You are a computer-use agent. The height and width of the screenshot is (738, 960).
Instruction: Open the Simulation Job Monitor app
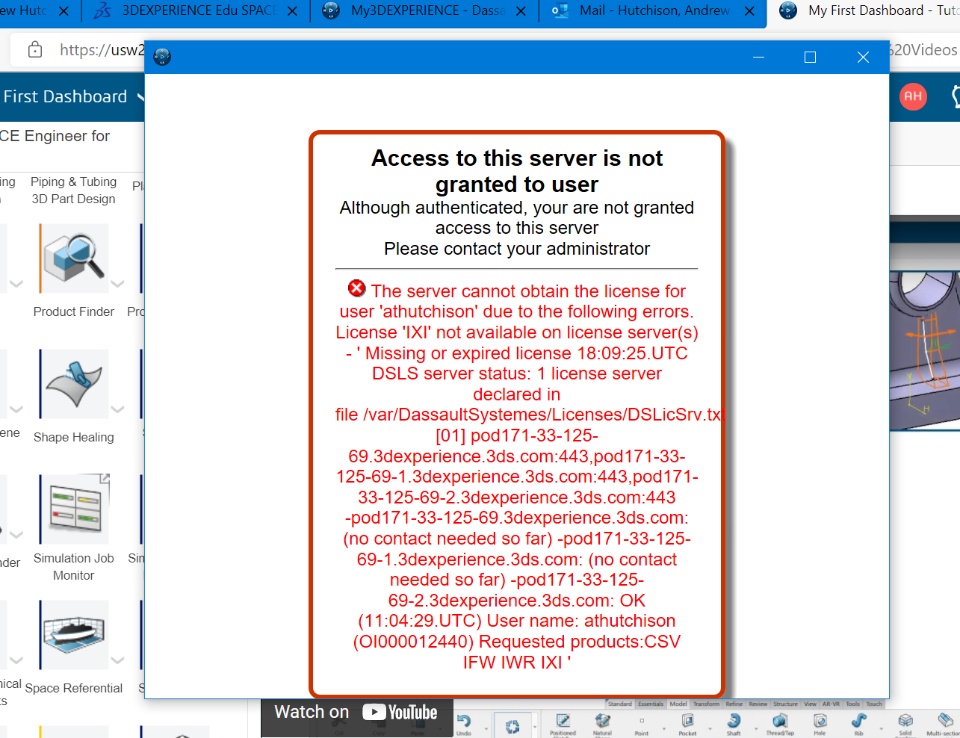74,509
